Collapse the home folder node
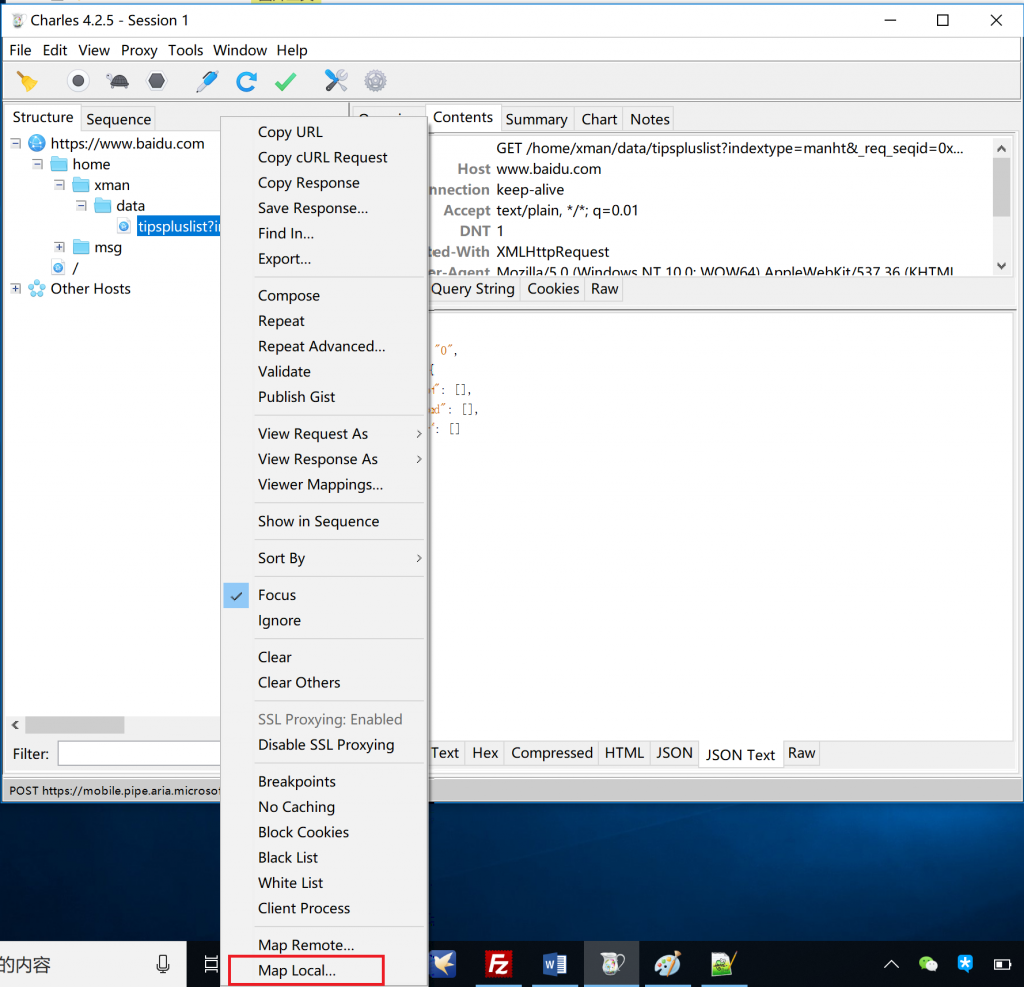 tap(37, 164)
